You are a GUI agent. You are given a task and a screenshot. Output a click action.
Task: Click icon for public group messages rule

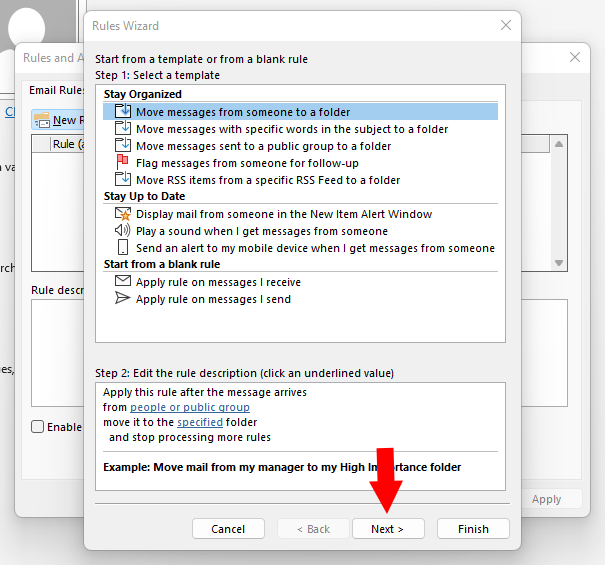pyautogui.click(x=123, y=146)
